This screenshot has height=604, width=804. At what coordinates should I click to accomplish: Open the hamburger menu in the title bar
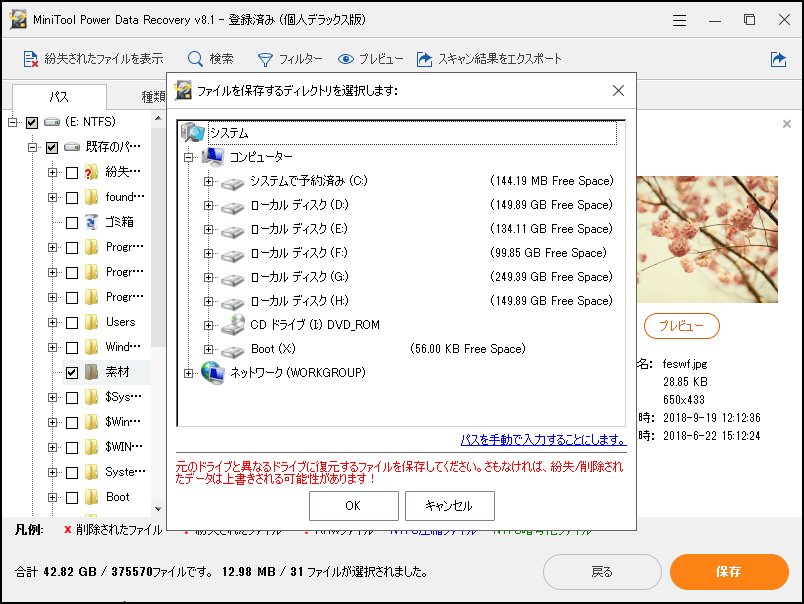pyautogui.click(x=679, y=18)
